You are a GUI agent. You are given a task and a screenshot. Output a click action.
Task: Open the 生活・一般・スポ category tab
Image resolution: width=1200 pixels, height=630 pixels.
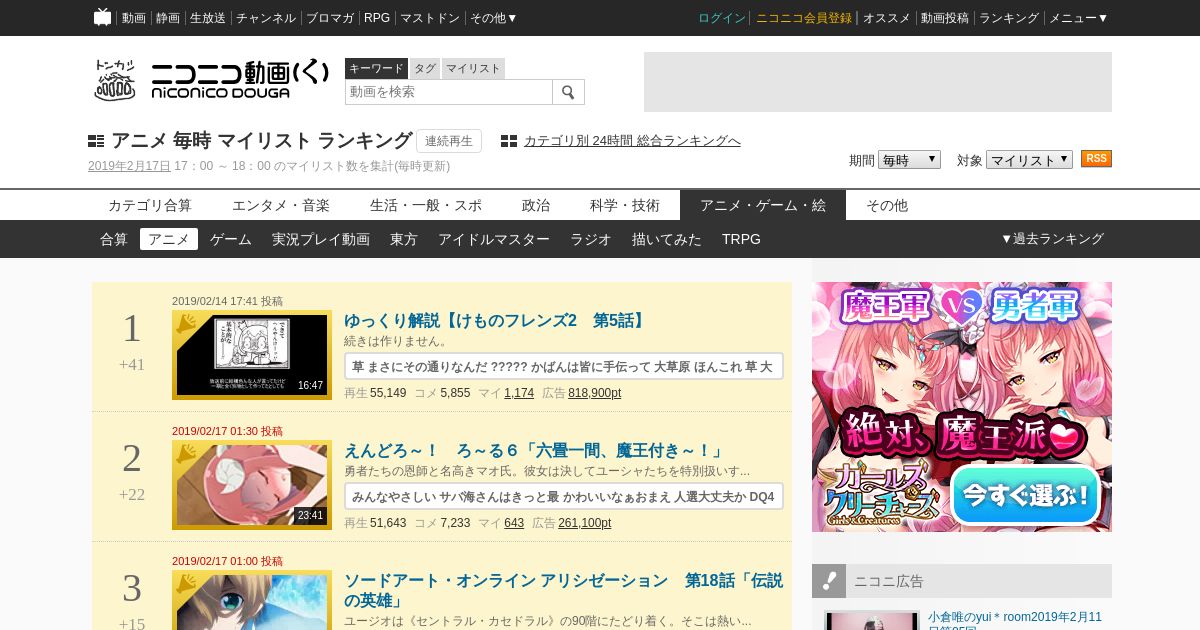[x=426, y=205]
